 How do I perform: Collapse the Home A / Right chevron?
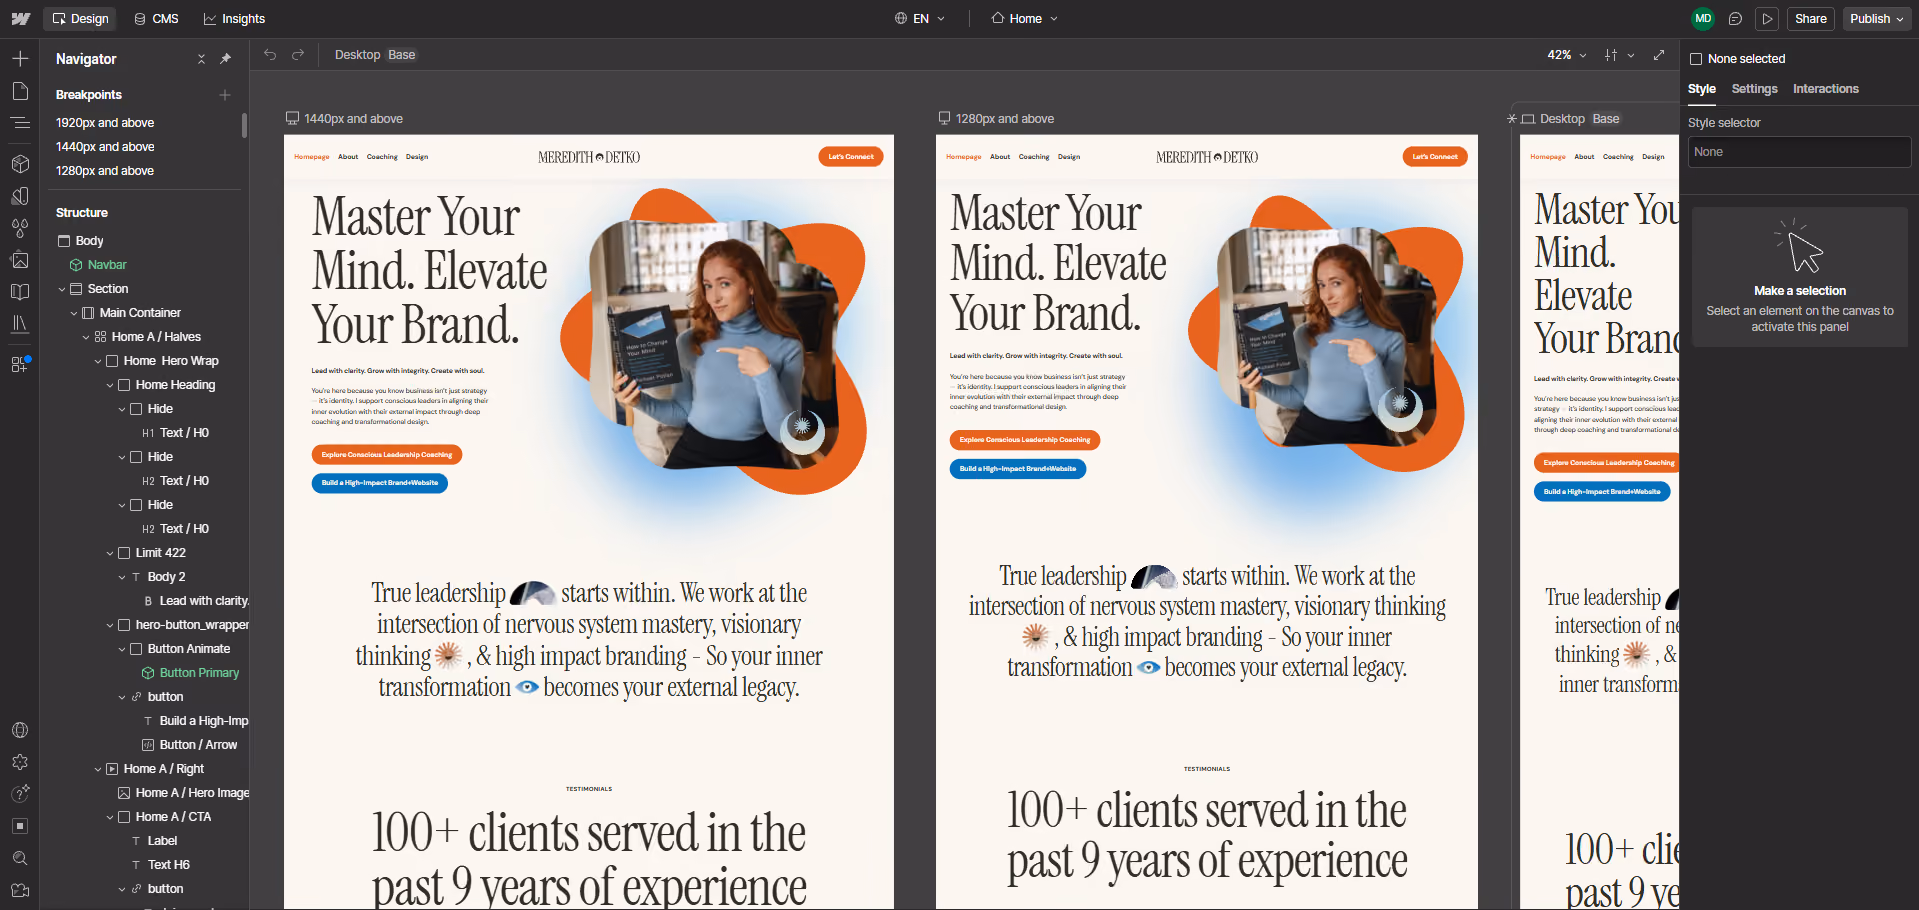(x=98, y=769)
